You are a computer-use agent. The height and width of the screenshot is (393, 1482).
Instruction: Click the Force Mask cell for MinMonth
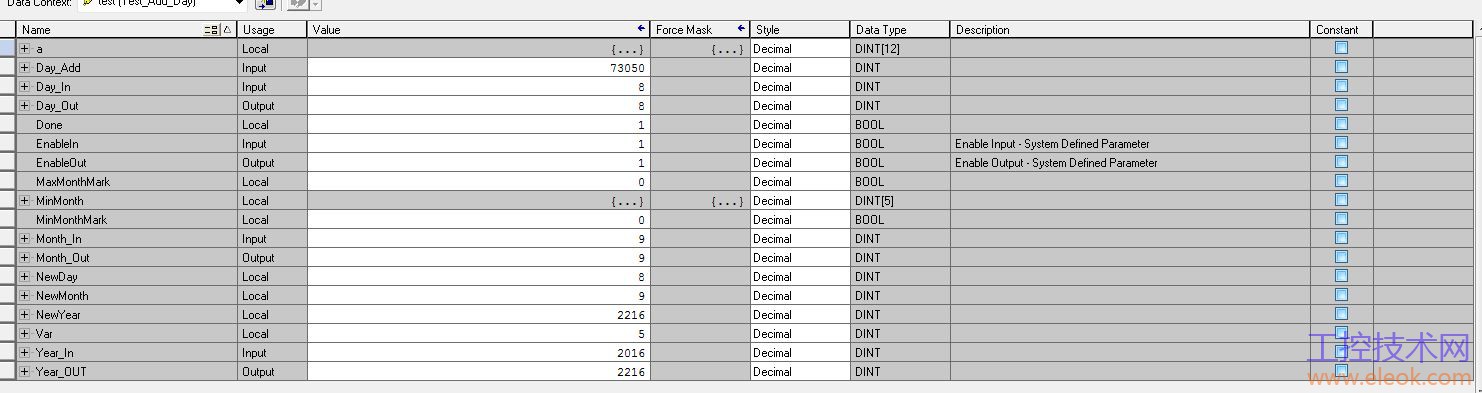[x=700, y=200]
